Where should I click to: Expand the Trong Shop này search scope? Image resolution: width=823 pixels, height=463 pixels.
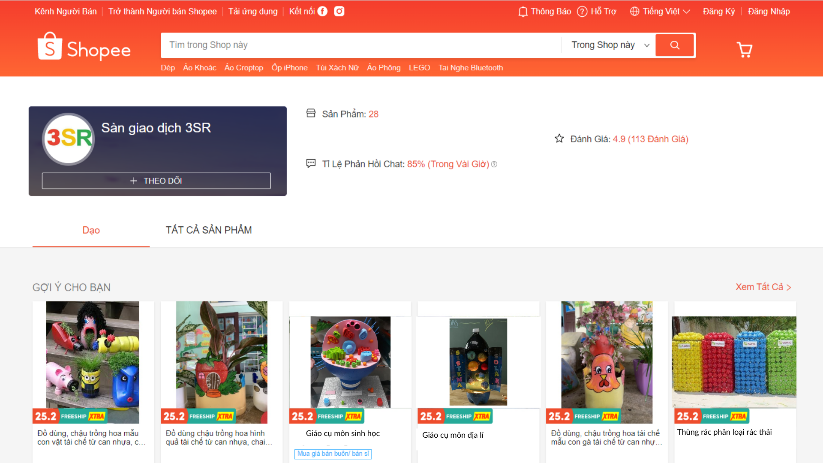point(610,45)
